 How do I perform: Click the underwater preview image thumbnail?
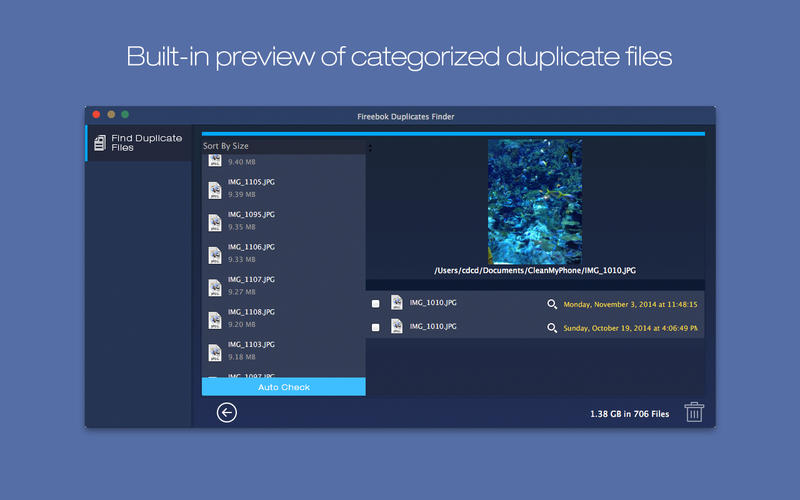click(535, 200)
